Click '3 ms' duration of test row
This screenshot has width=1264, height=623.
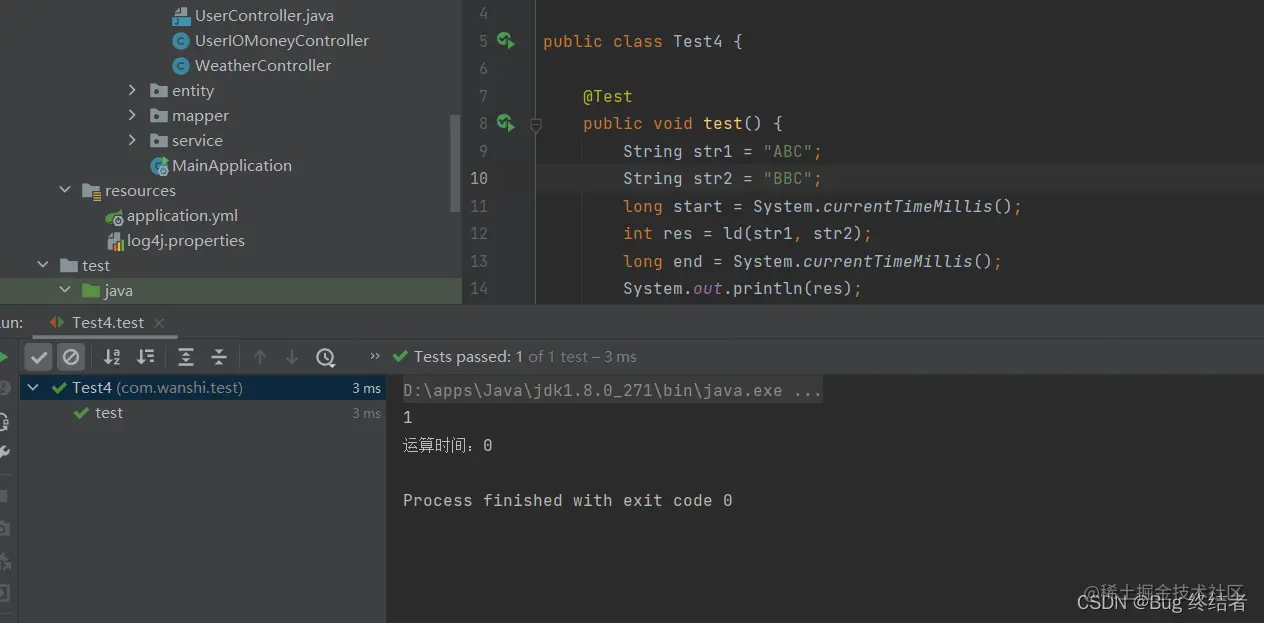click(366, 413)
